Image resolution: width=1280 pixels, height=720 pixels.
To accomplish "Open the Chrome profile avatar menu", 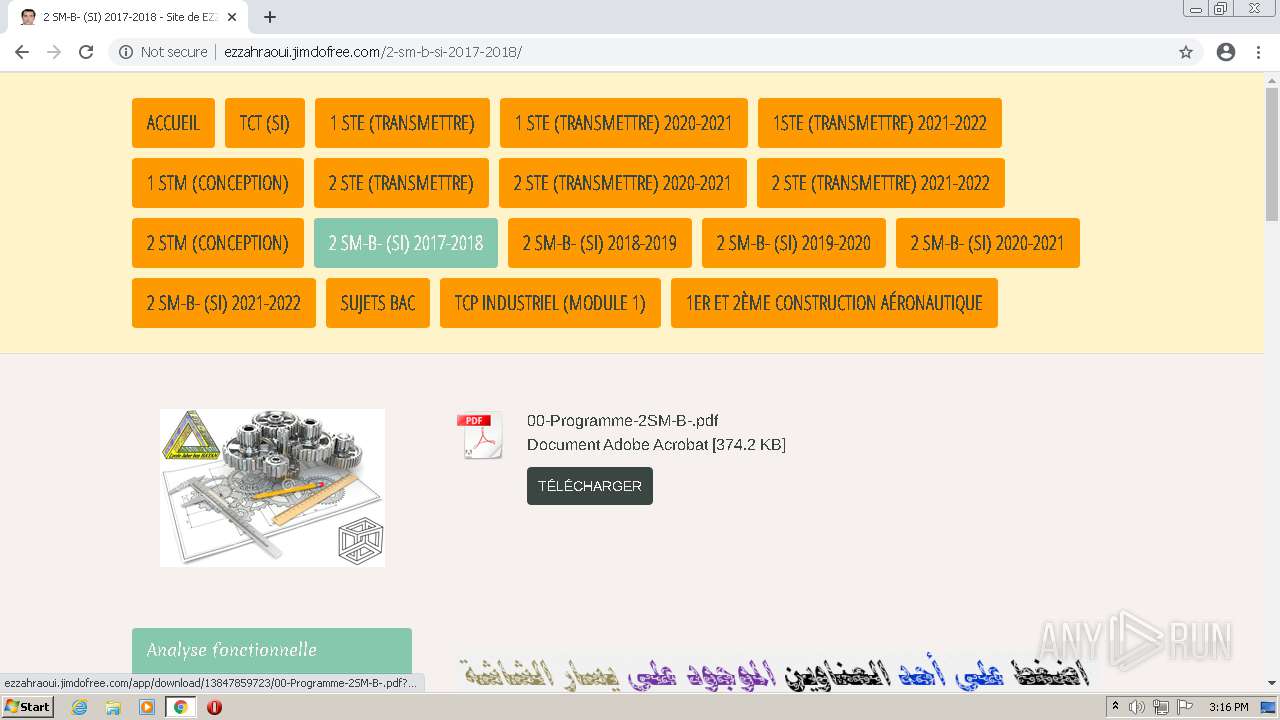I will coord(1226,52).
